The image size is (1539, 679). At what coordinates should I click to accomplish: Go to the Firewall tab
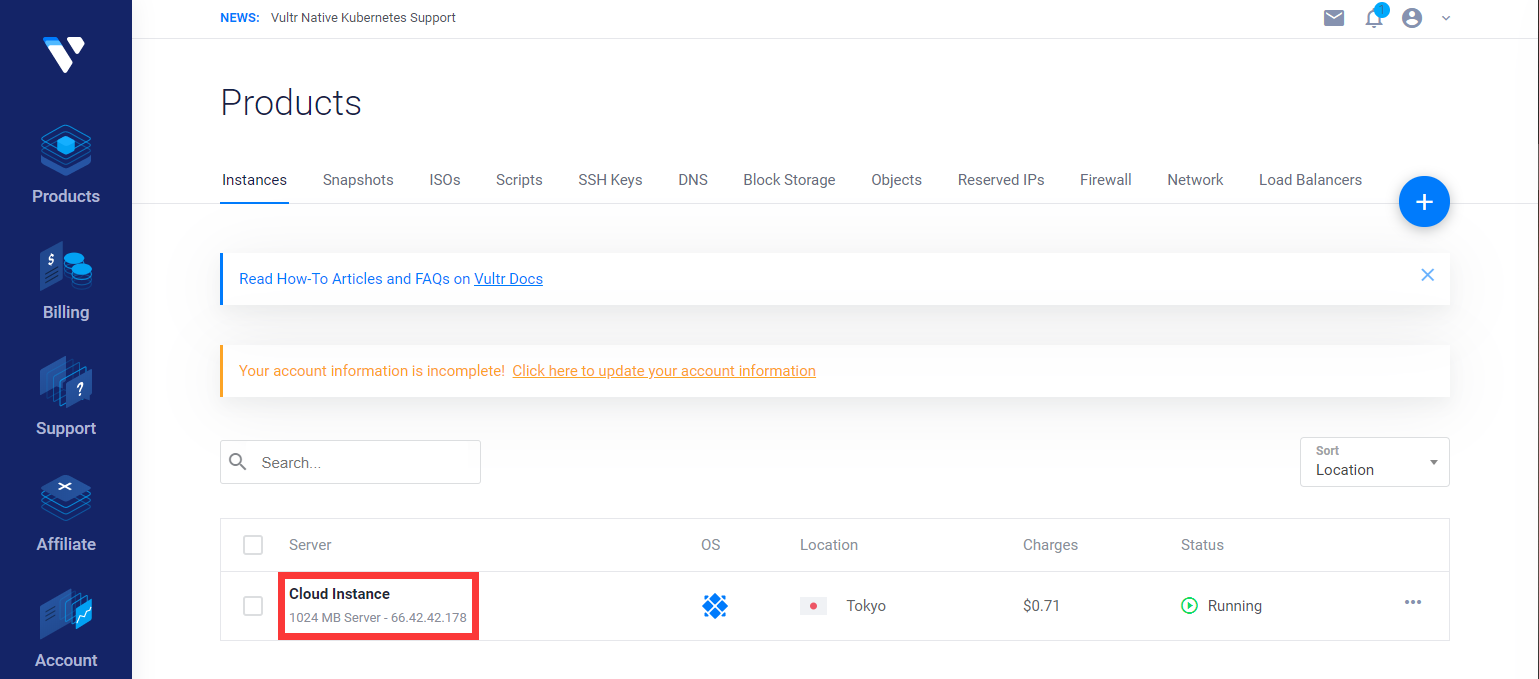pos(1106,180)
